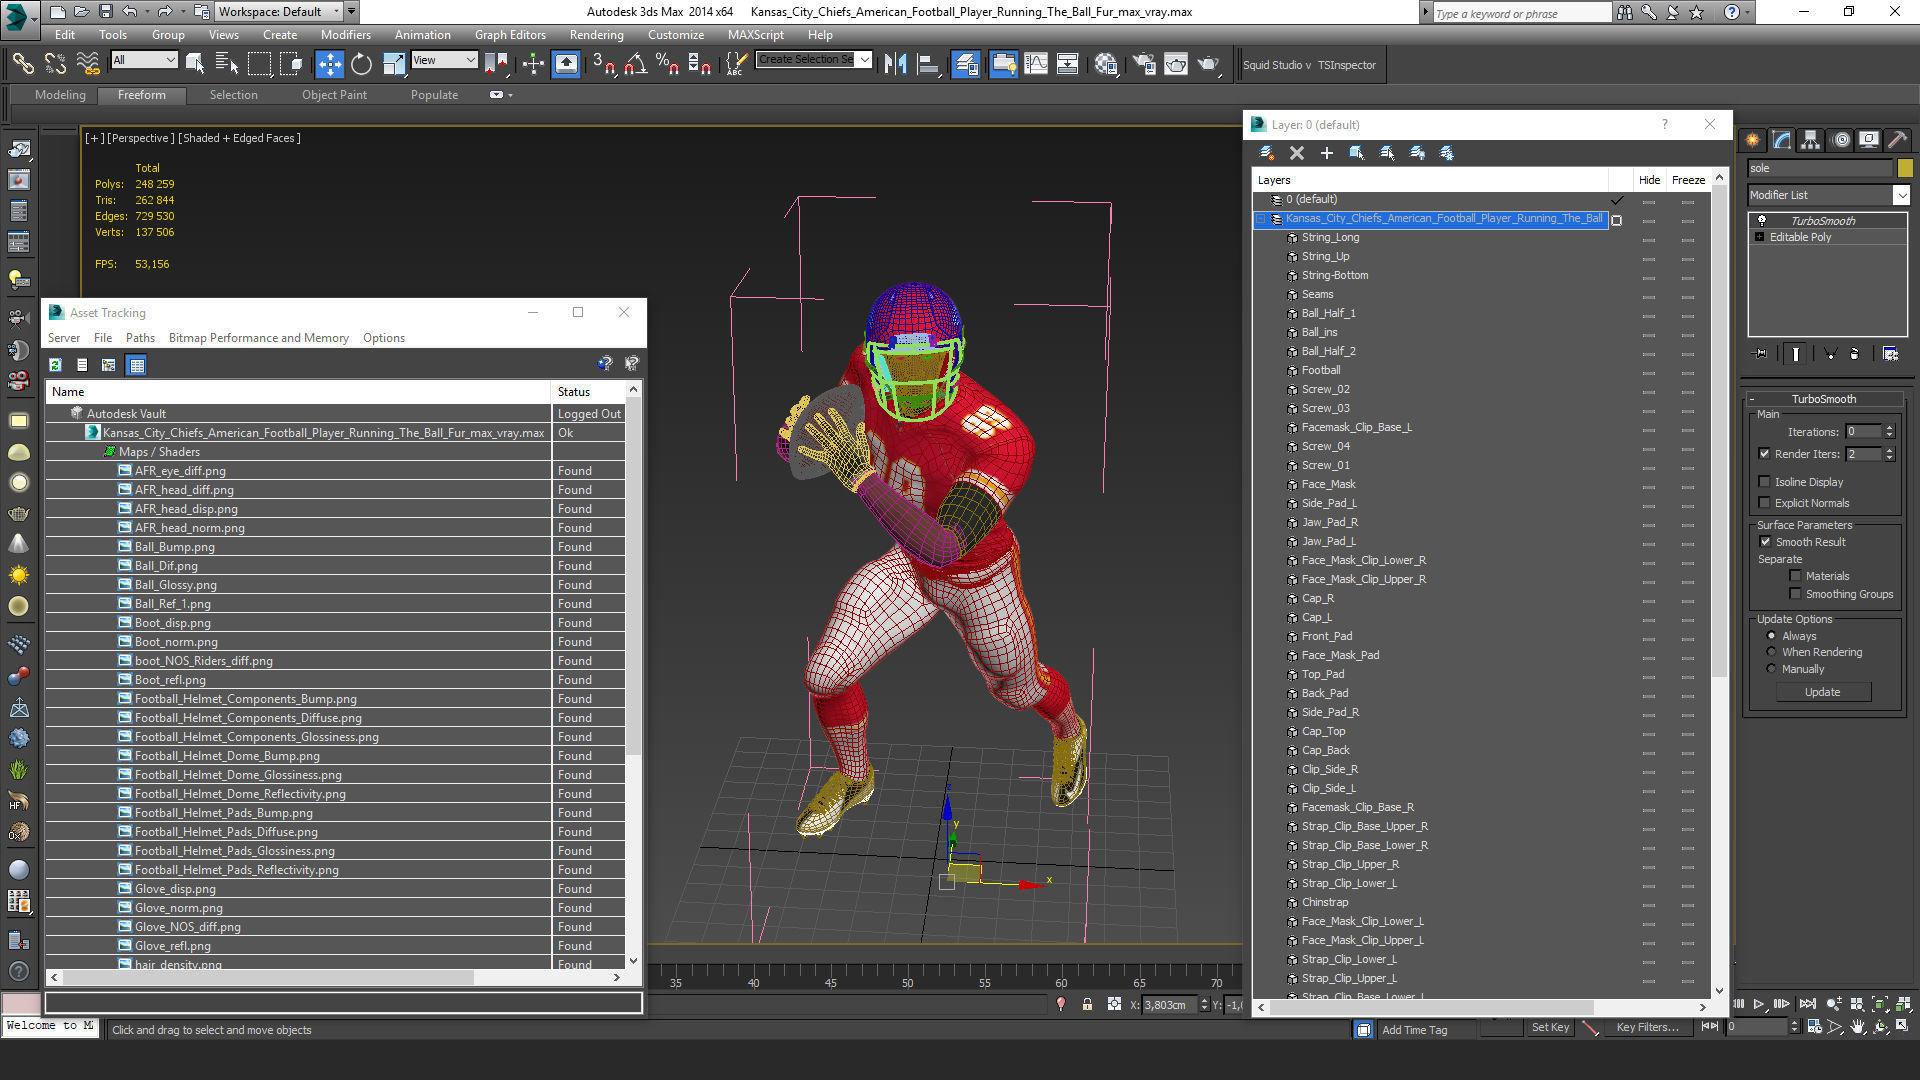Open reference coordinate 'View' dropdown

tap(443, 60)
